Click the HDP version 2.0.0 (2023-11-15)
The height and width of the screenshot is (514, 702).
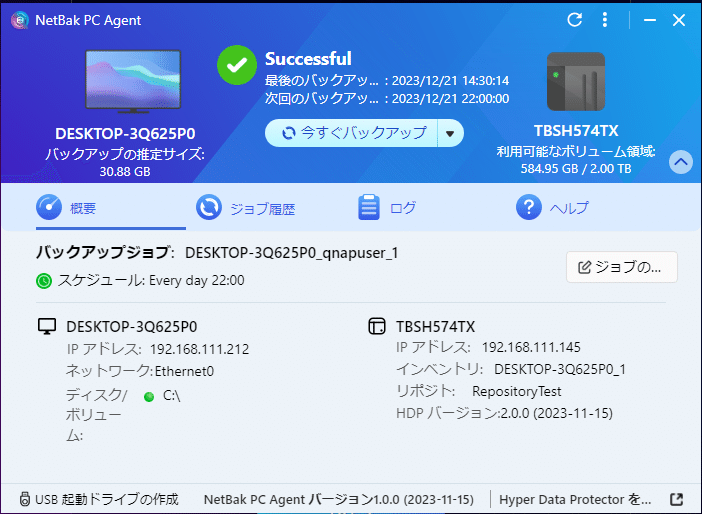556,413
